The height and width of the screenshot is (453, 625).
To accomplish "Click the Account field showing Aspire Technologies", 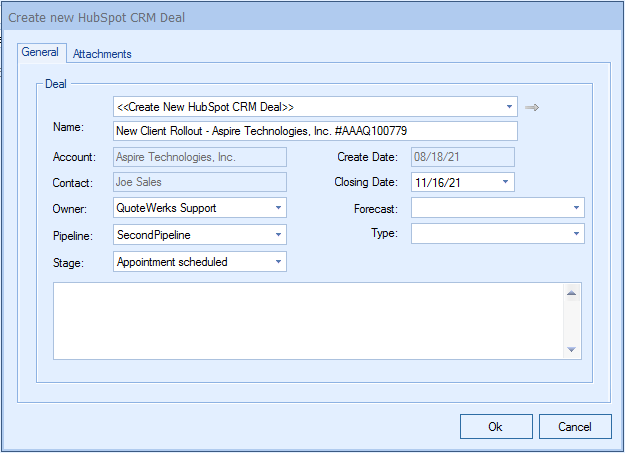I will 199,157.
